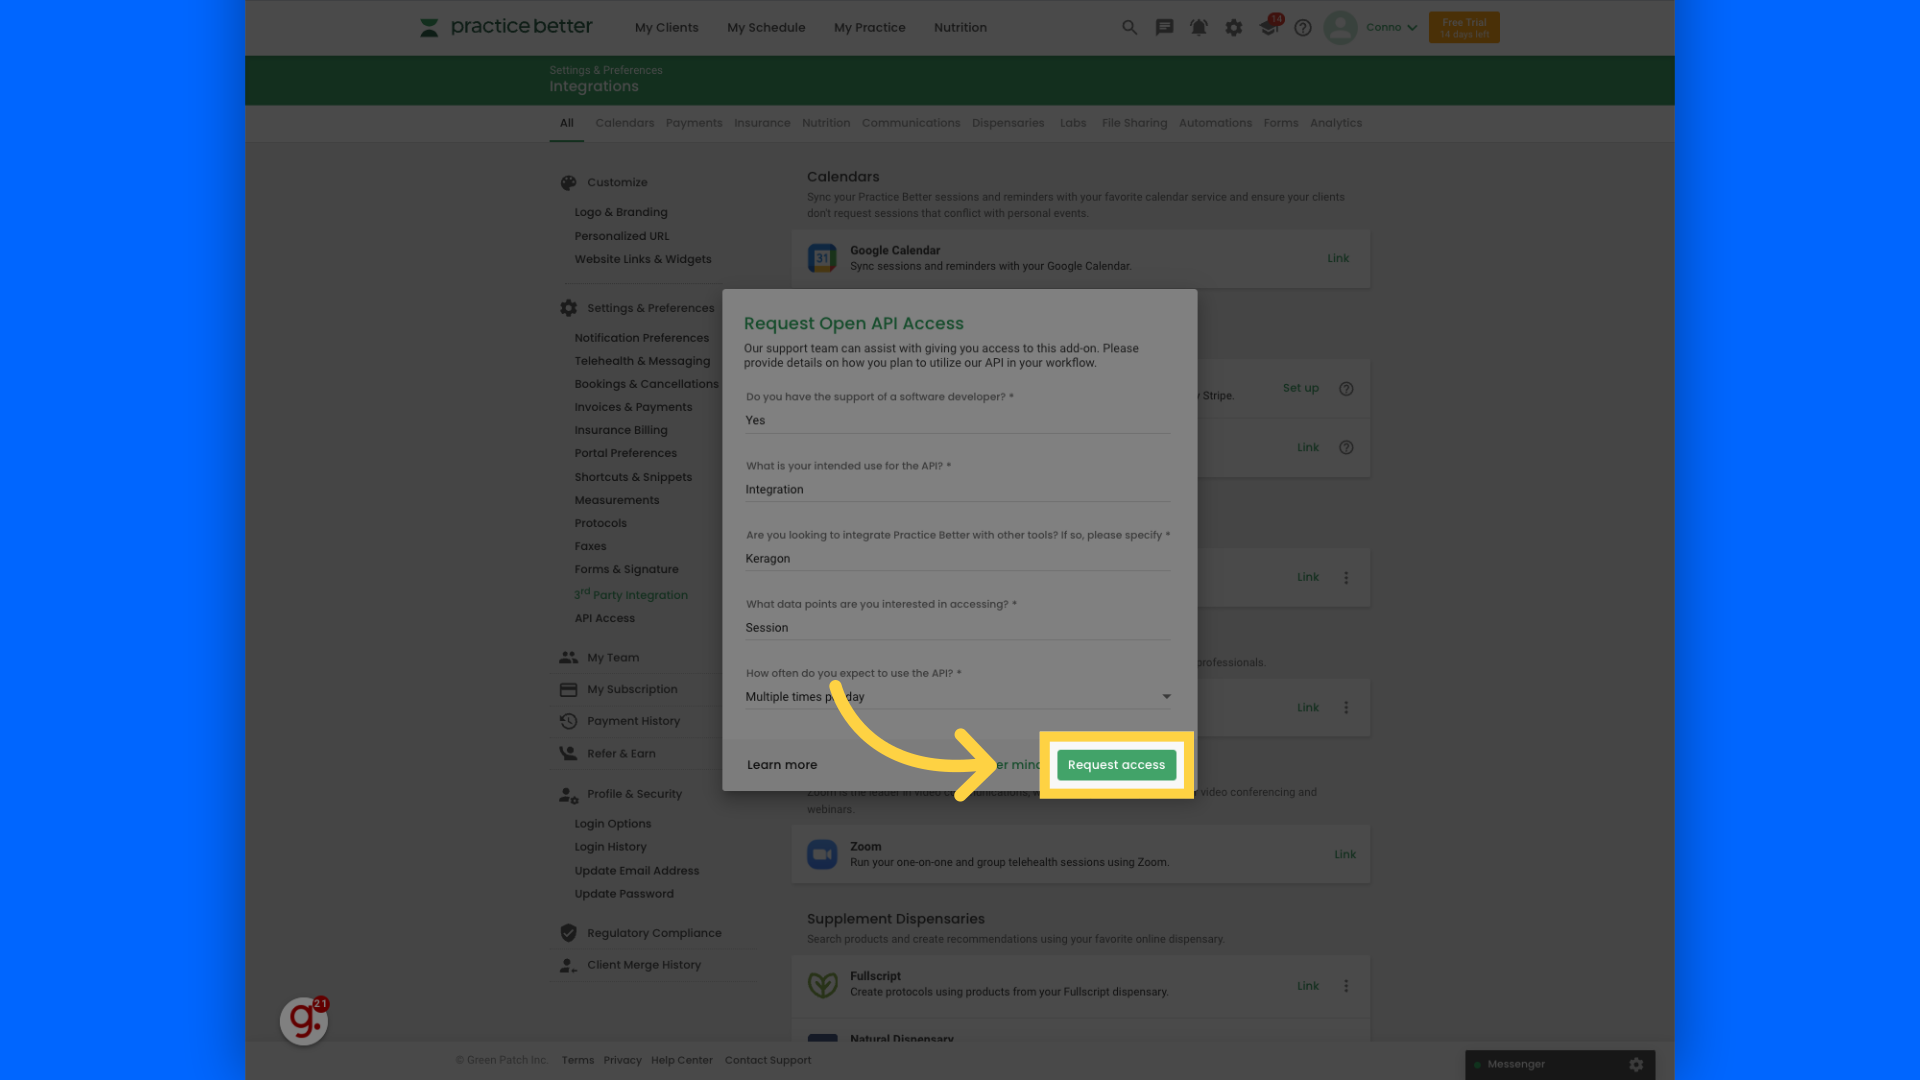This screenshot has width=1920, height=1080.
Task: Click the Regulatory Compliance shield icon
Action: pyautogui.click(x=568, y=933)
